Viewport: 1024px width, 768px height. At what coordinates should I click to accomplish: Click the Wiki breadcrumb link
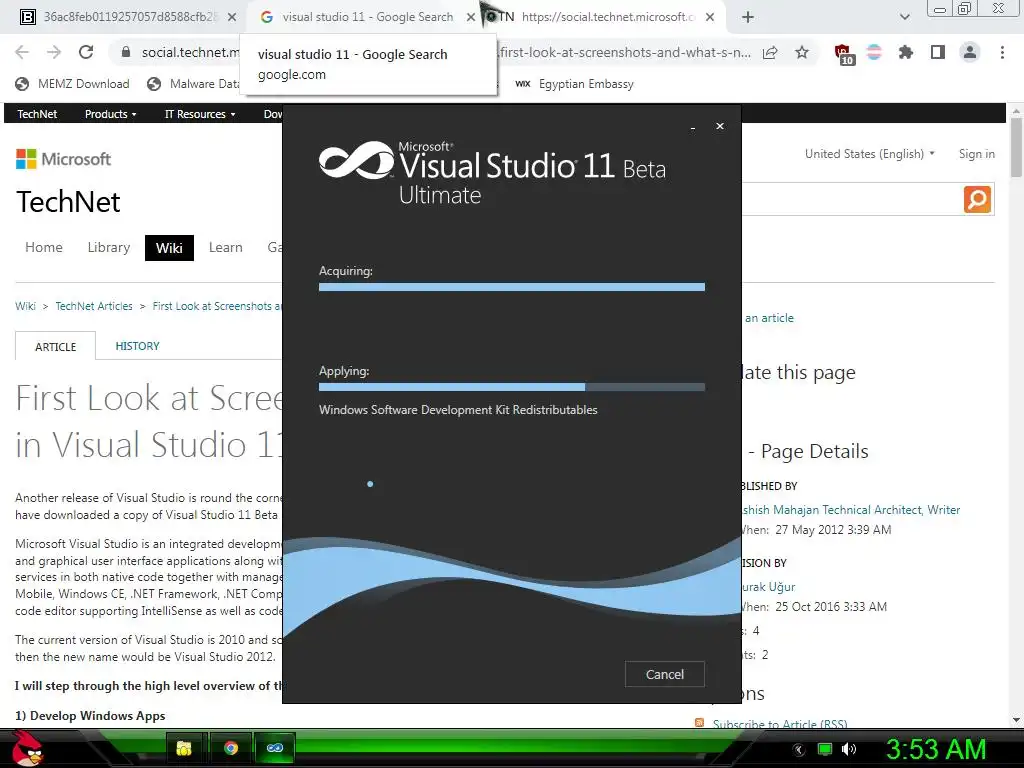pos(25,306)
